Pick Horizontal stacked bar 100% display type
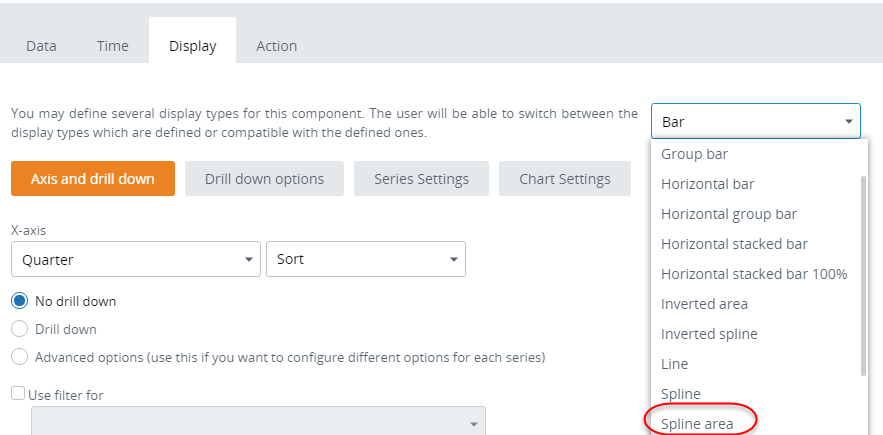This screenshot has width=883, height=435. coord(754,274)
